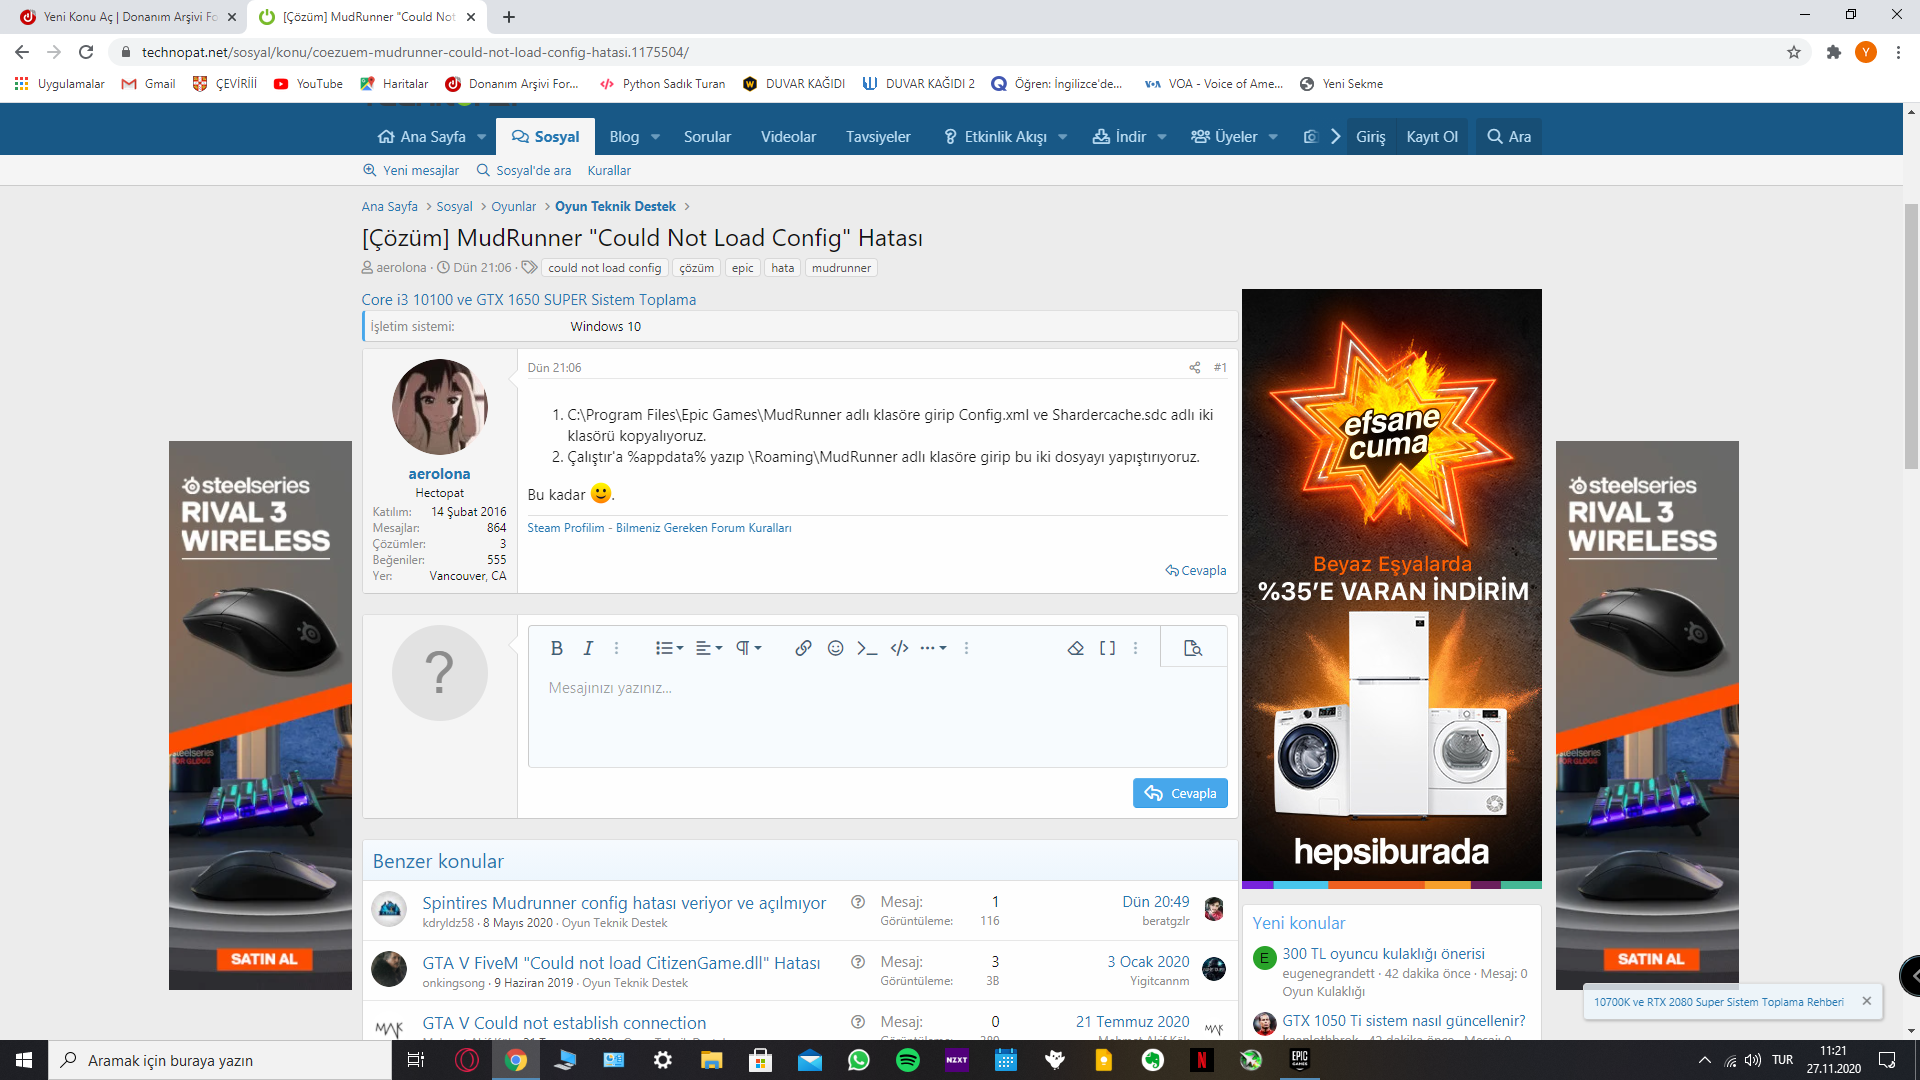
Task: Click the insert link icon
Action: coord(803,648)
